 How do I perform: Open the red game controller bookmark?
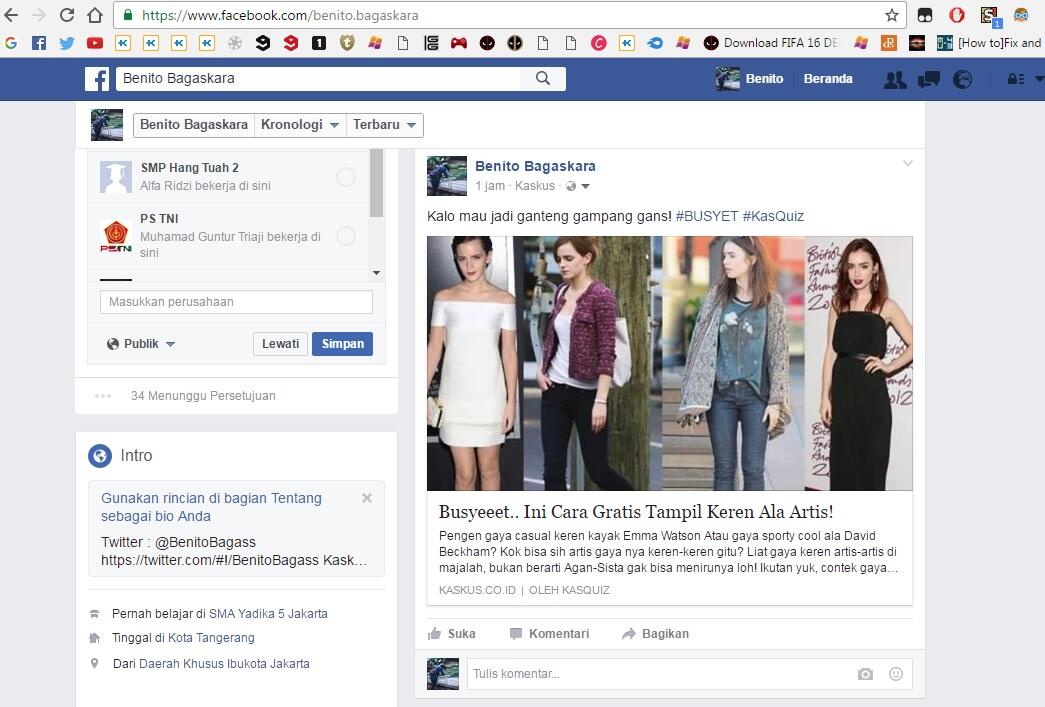tap(459, 43)
